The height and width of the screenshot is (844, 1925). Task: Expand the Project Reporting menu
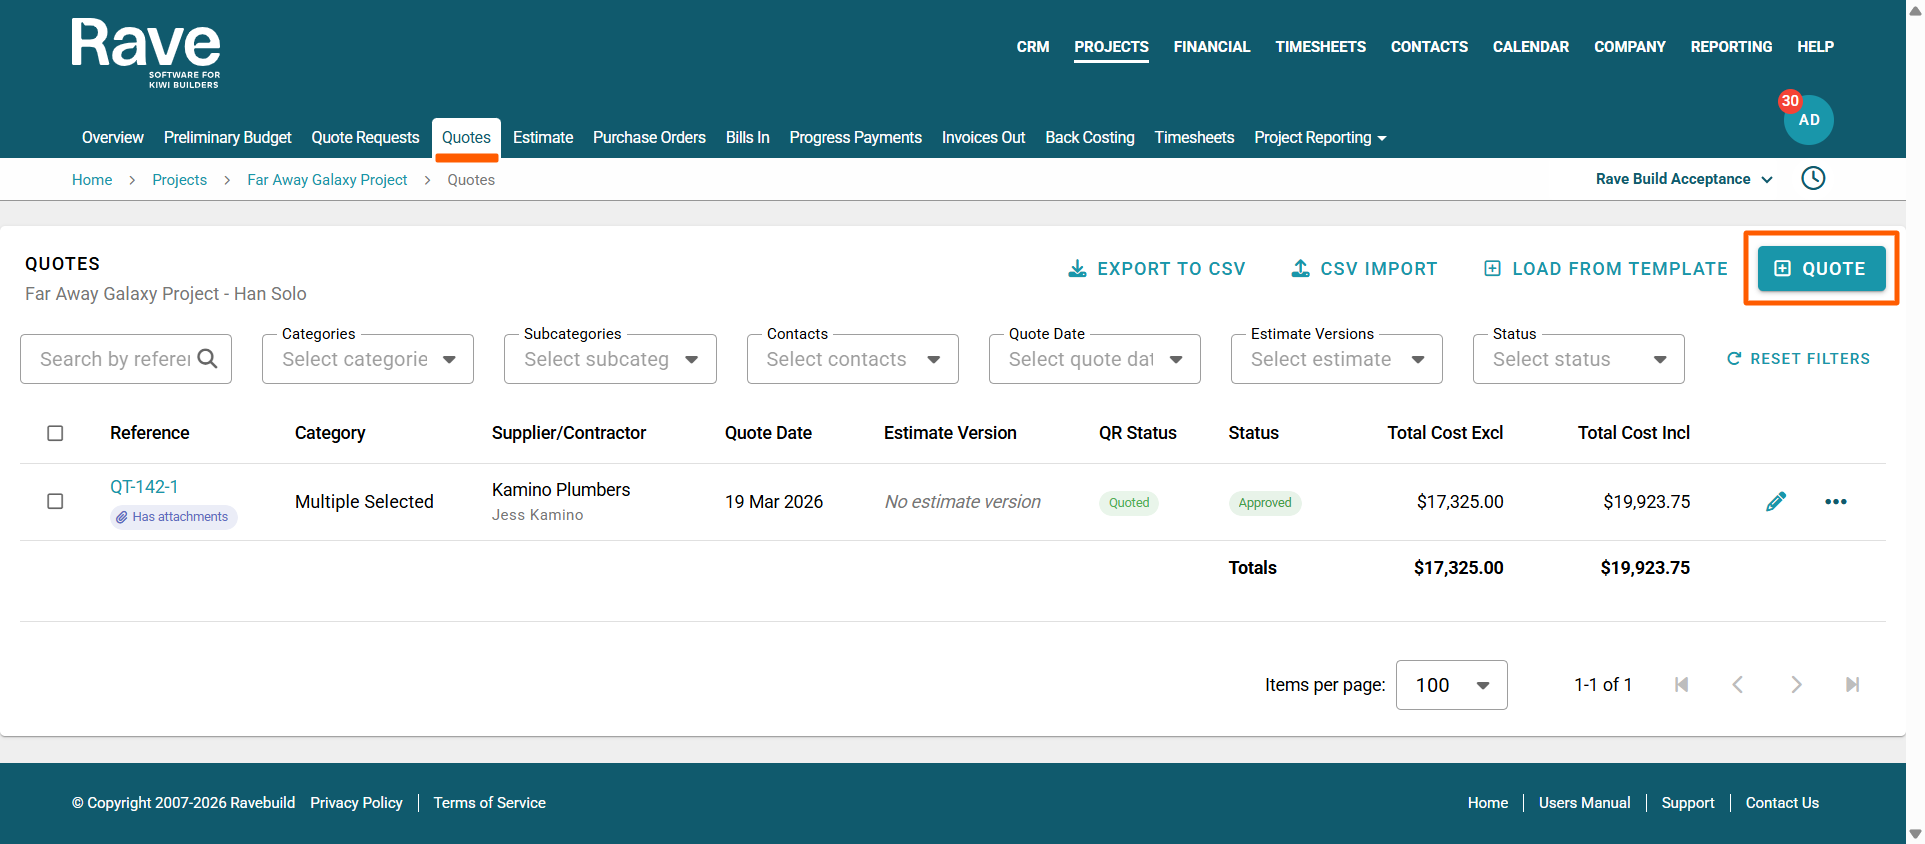pos(1319,138)
